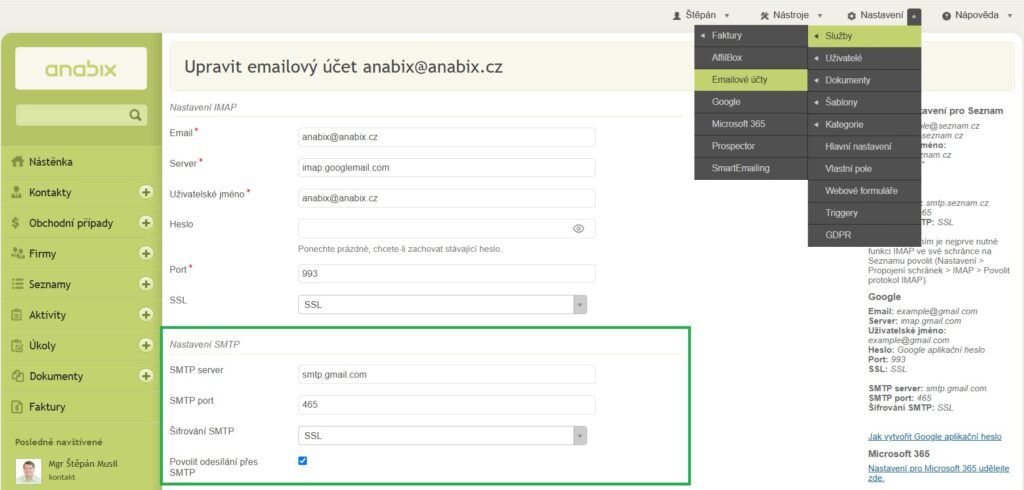
Task: Open GDPR menu item
Action: pos(864,235)
